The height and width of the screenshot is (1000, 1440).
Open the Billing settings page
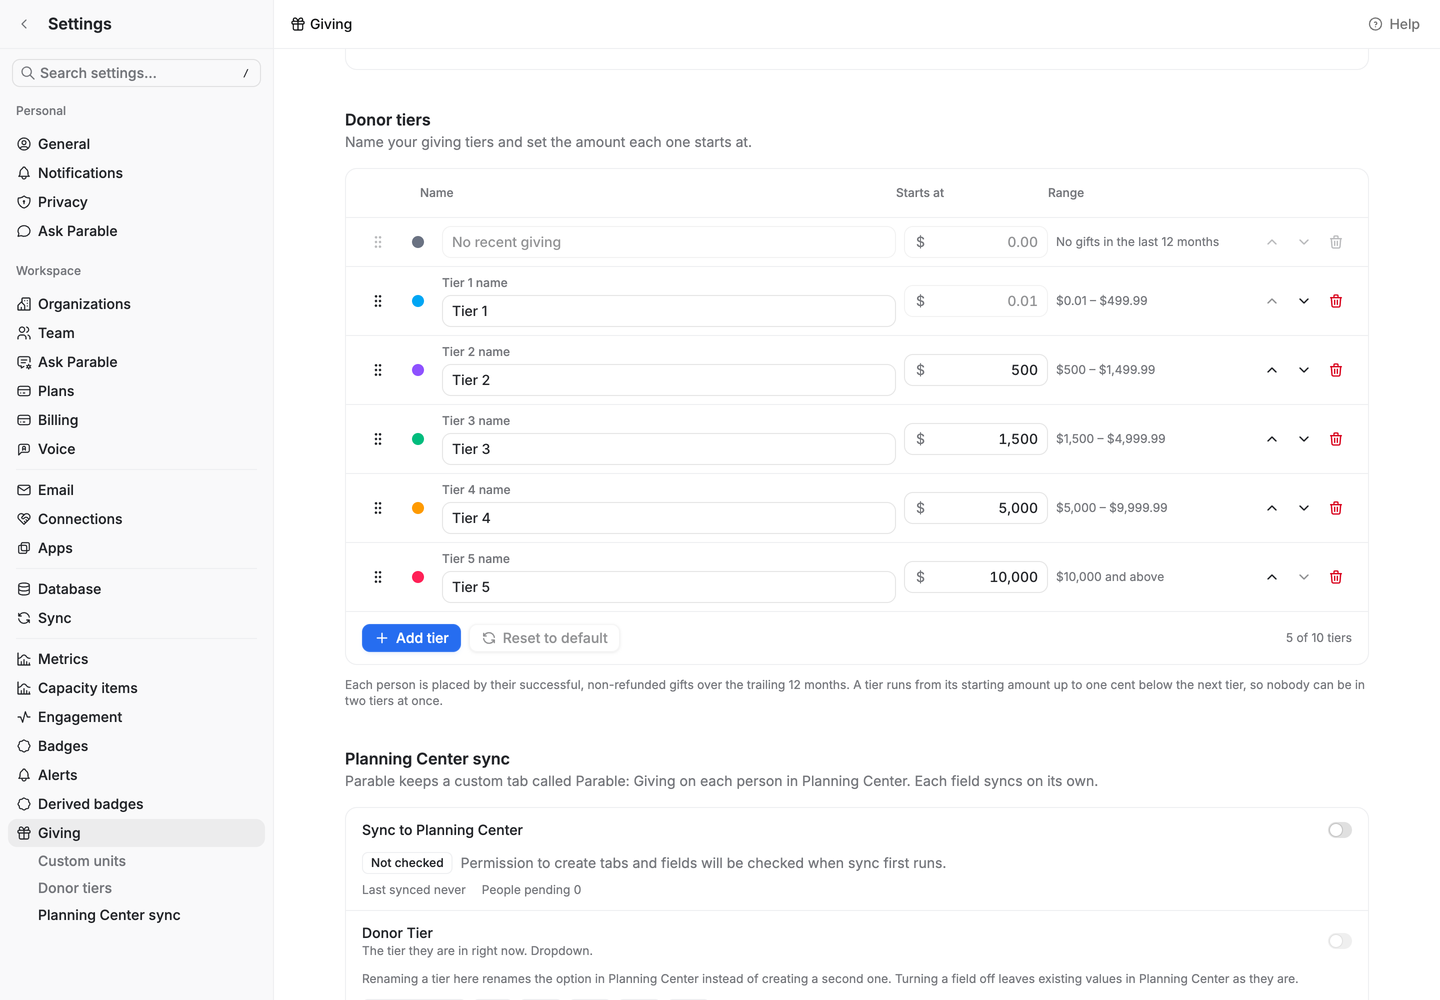[x=136, y=420]
